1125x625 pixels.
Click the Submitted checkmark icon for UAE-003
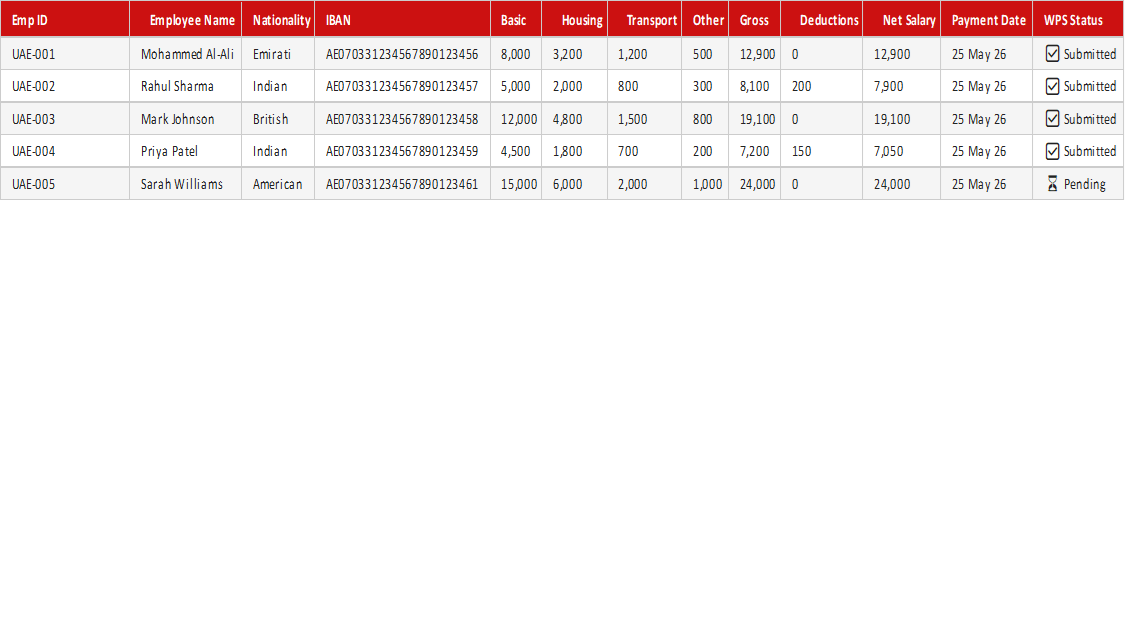1052,118
